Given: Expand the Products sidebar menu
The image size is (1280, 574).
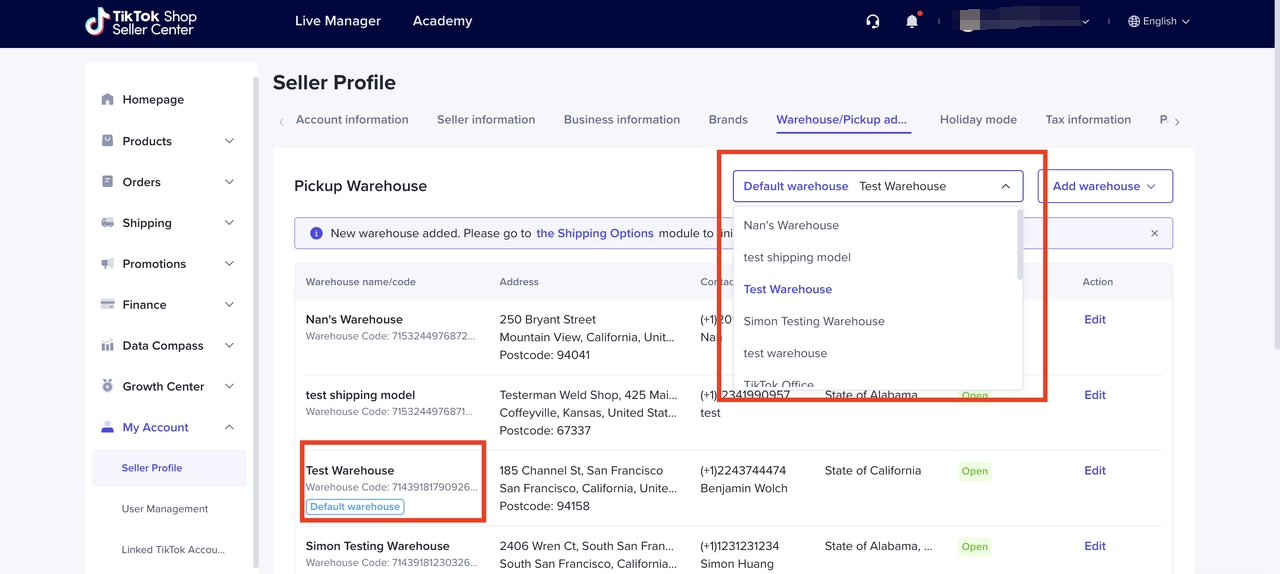Looking at the screenshot, I should [229, 141].
